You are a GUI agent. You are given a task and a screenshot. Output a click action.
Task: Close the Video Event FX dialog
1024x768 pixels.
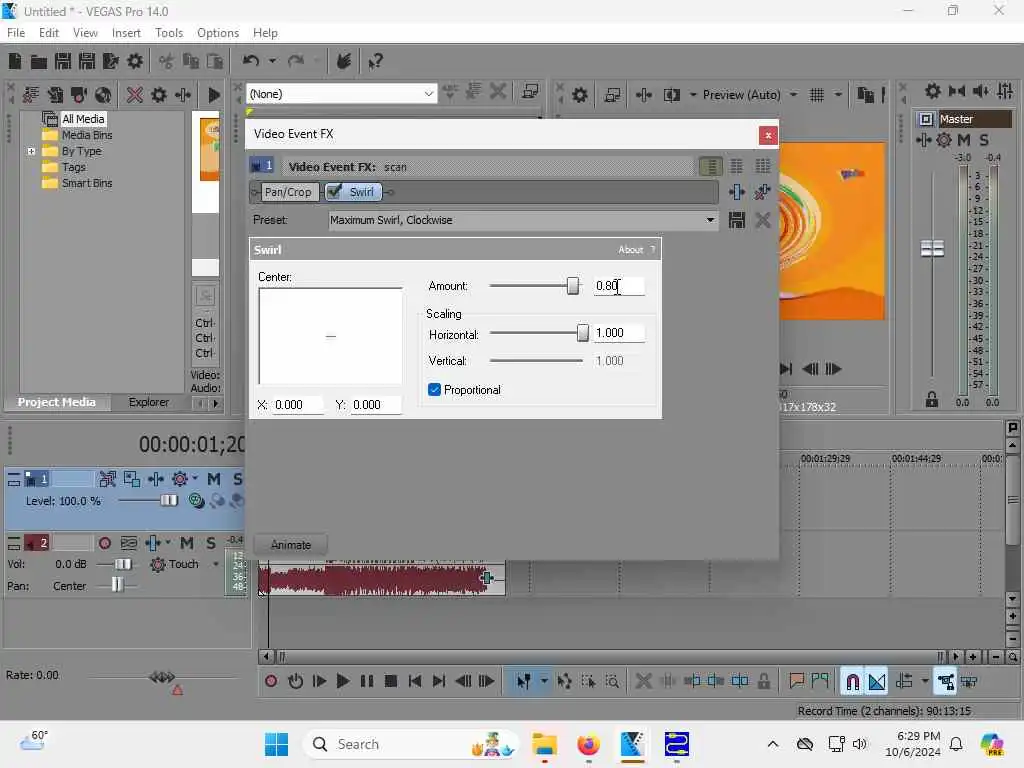pos(768,135)
